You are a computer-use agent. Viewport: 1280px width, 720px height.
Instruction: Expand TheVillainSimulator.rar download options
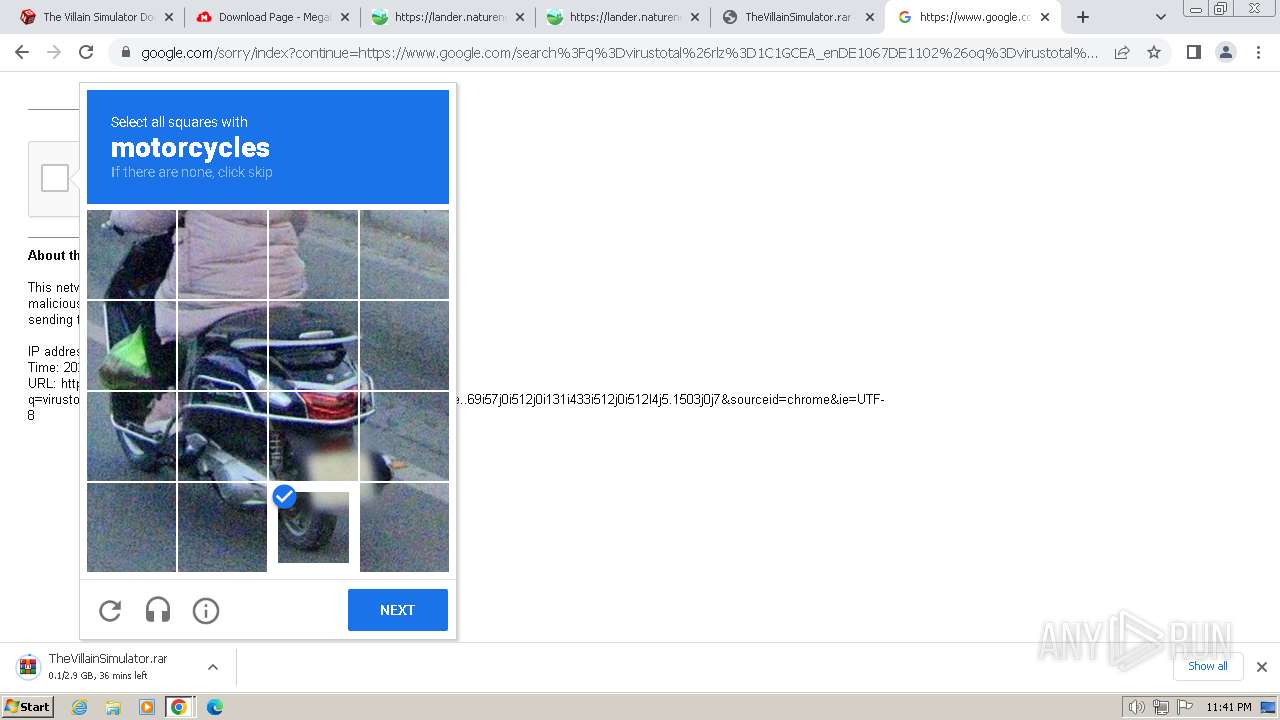(x=213, y=667)
